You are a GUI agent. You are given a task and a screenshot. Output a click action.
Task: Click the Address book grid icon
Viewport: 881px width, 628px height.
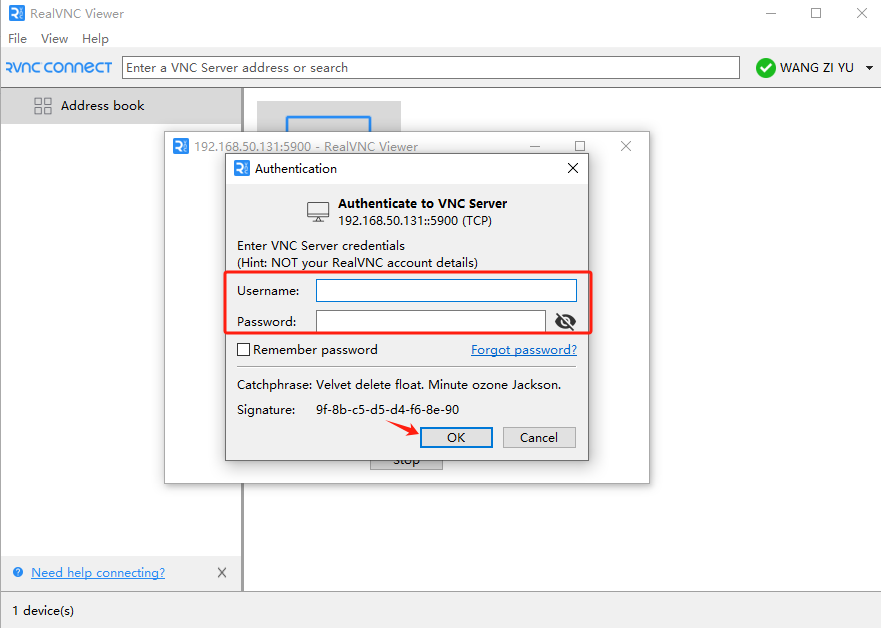(x=43, y=106)
